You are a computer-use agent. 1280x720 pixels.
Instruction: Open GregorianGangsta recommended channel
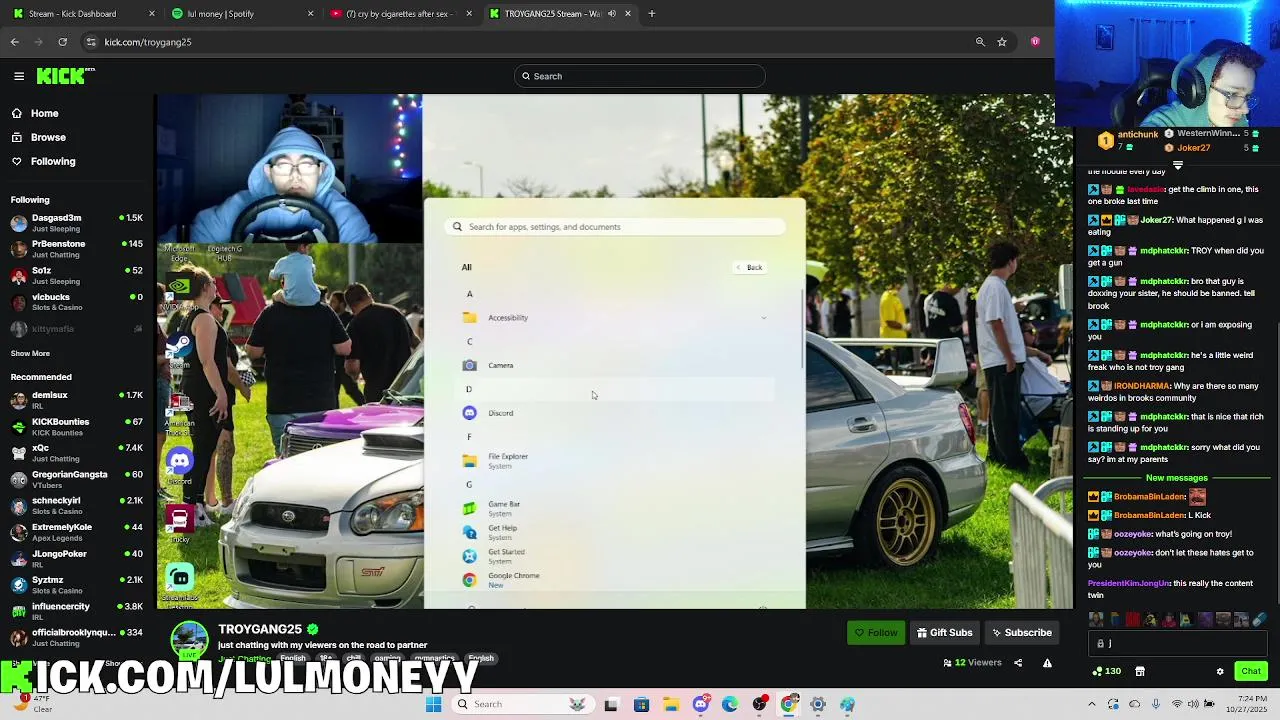pyautogui.click(x=76, y=479)
